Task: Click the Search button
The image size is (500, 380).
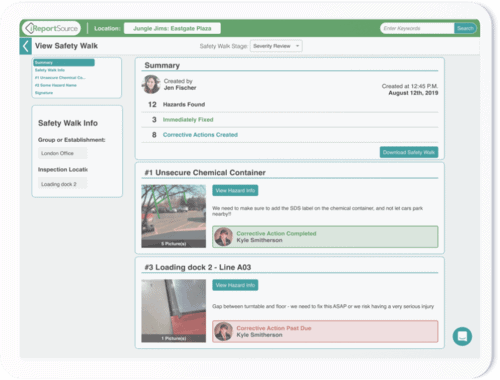Action: point(465,28)
